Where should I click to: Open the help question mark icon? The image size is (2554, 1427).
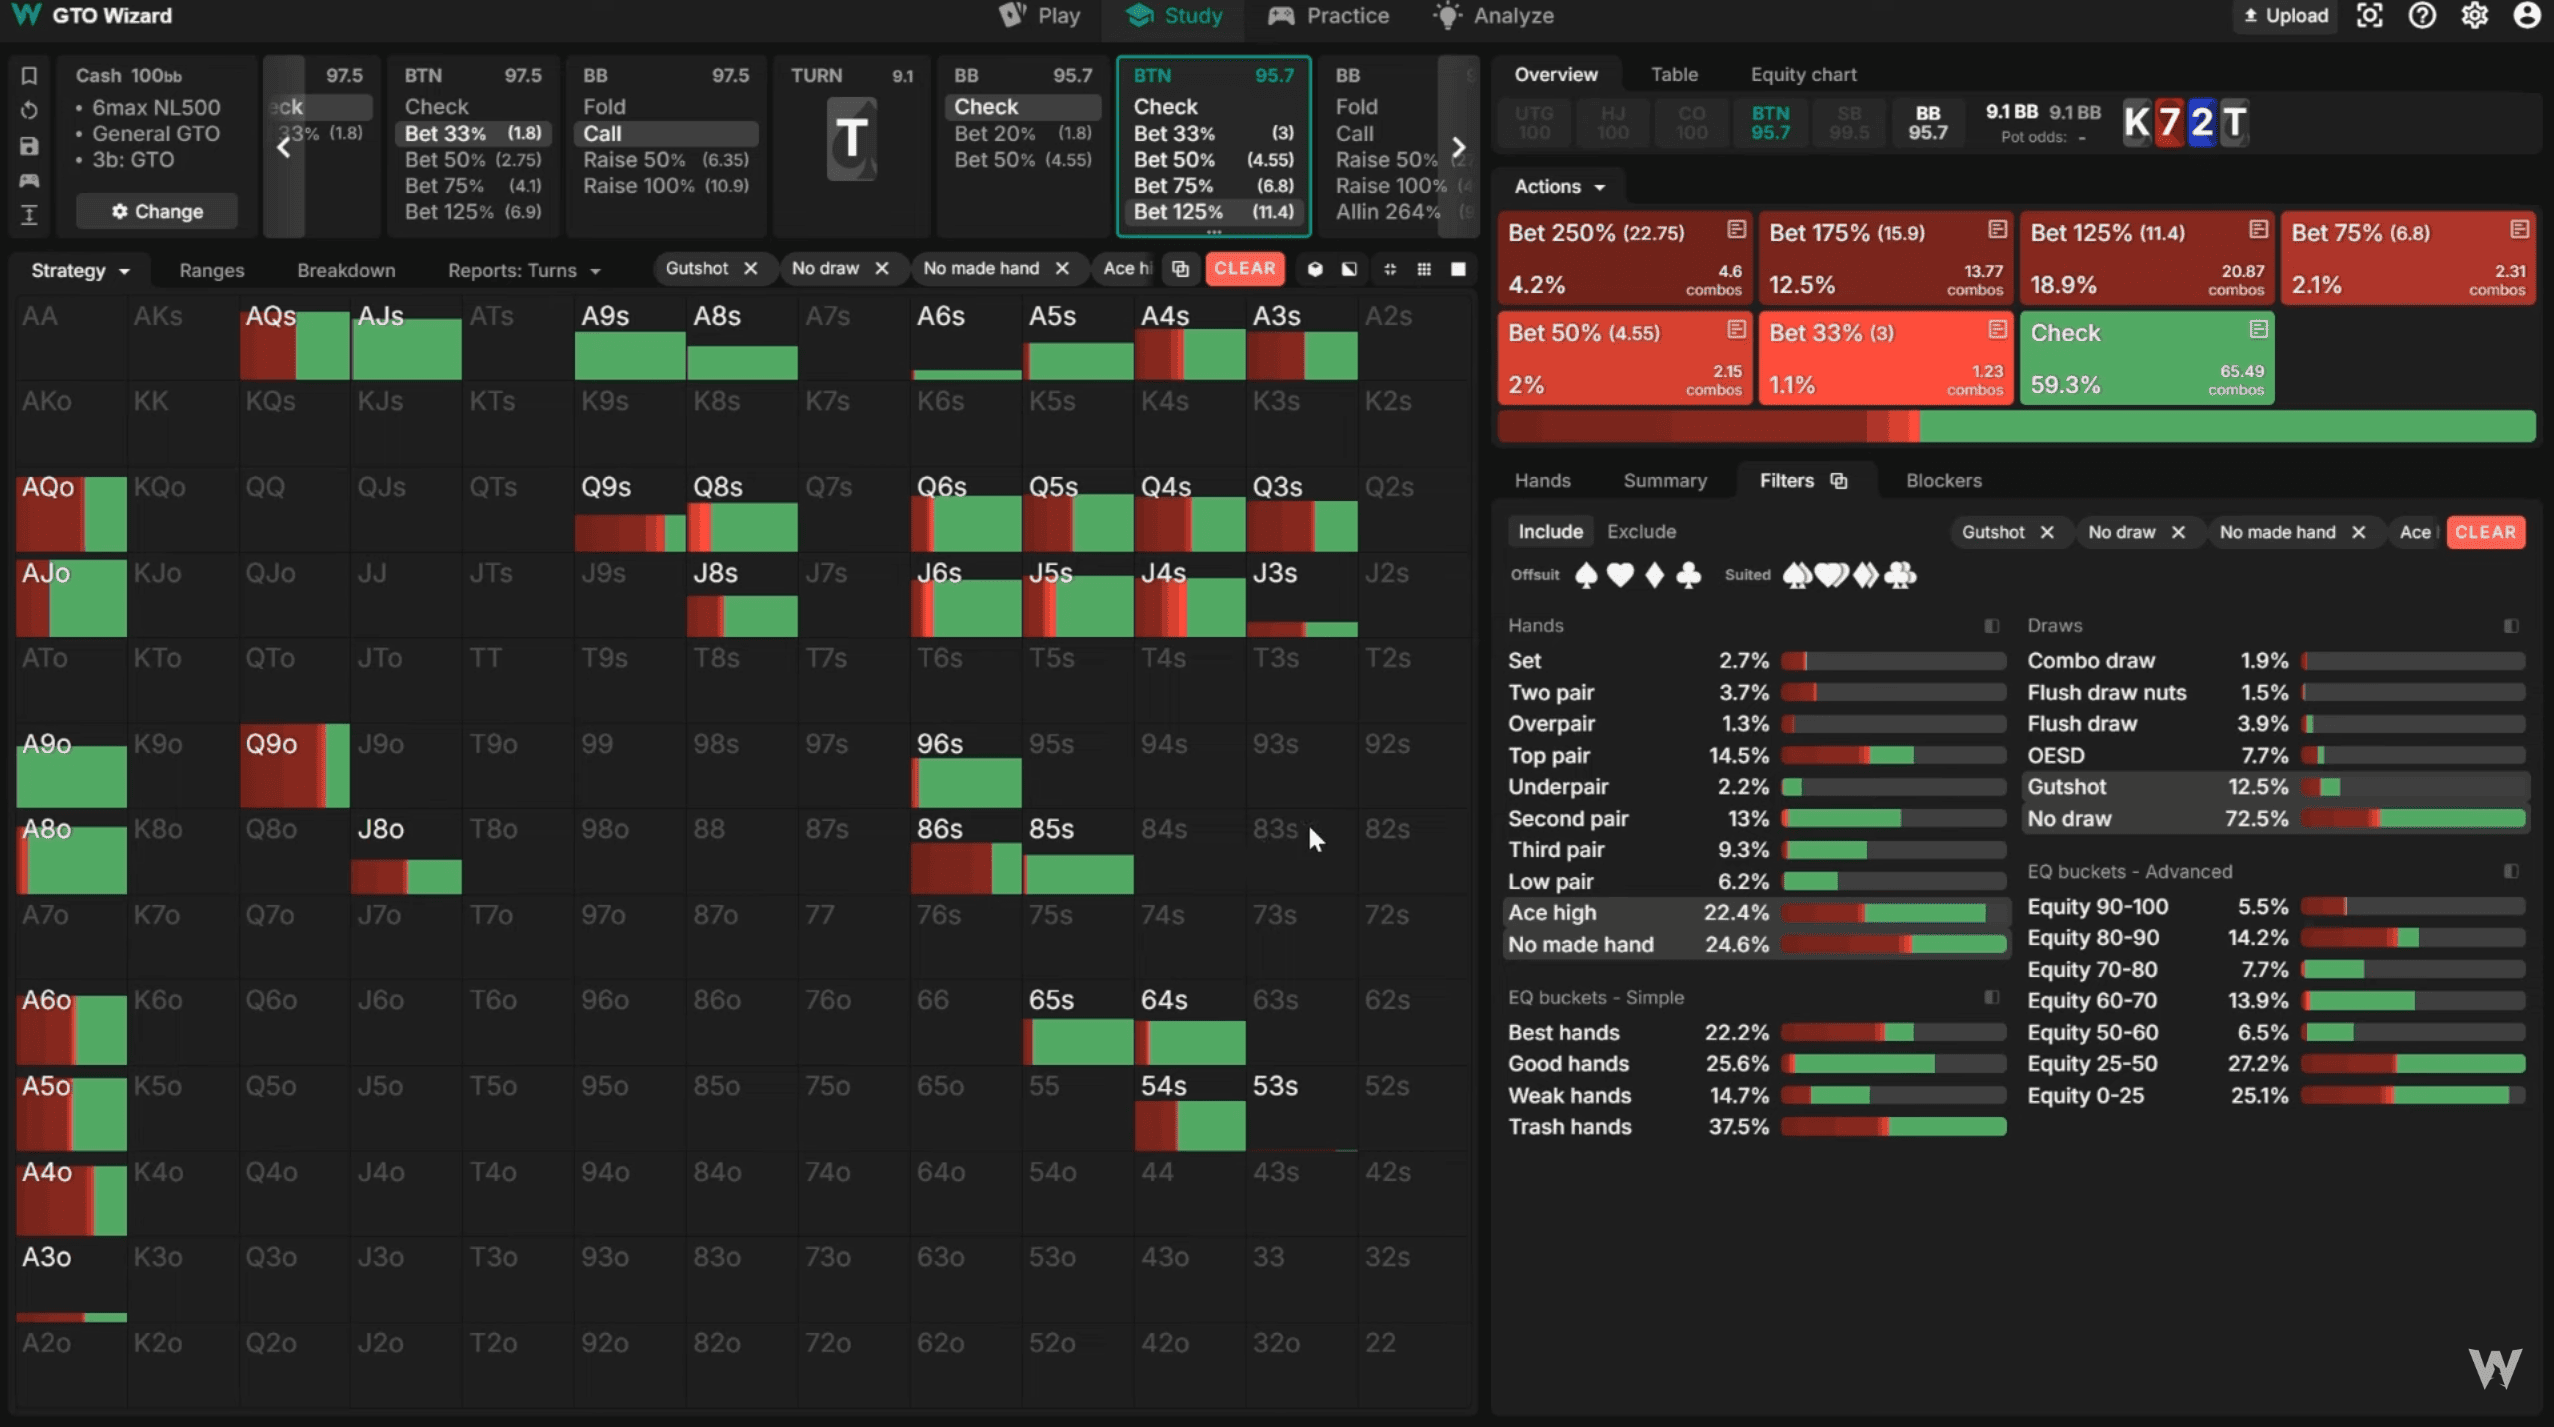coord(2421,16)
